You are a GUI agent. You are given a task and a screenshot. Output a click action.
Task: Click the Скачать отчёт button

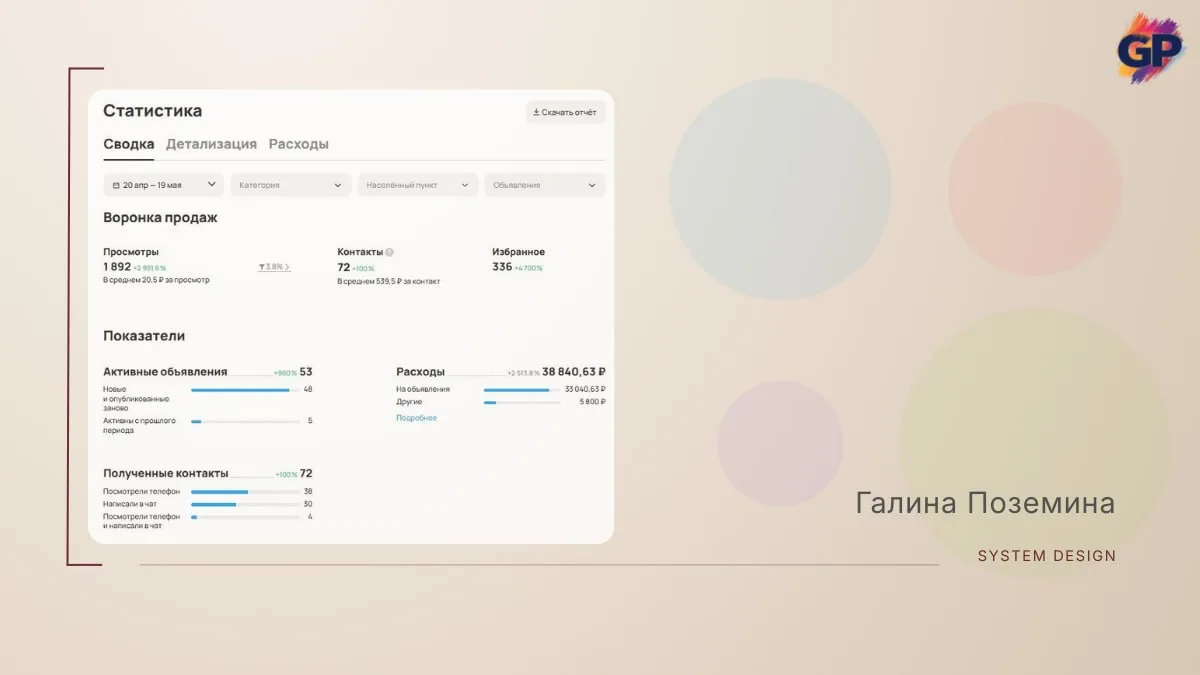[565, 112]
